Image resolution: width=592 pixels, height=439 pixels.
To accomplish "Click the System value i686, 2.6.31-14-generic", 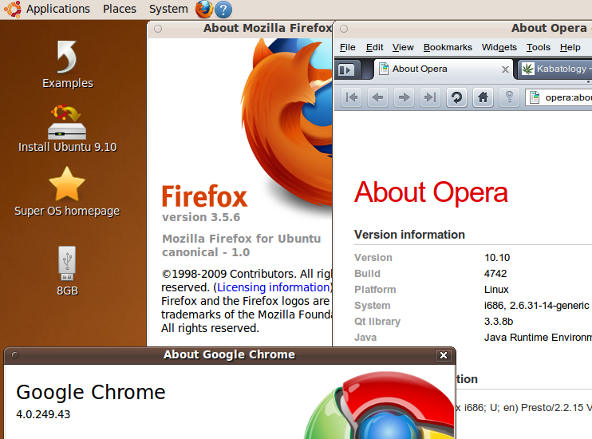I will pyautogui.click(x=536, y=305).
